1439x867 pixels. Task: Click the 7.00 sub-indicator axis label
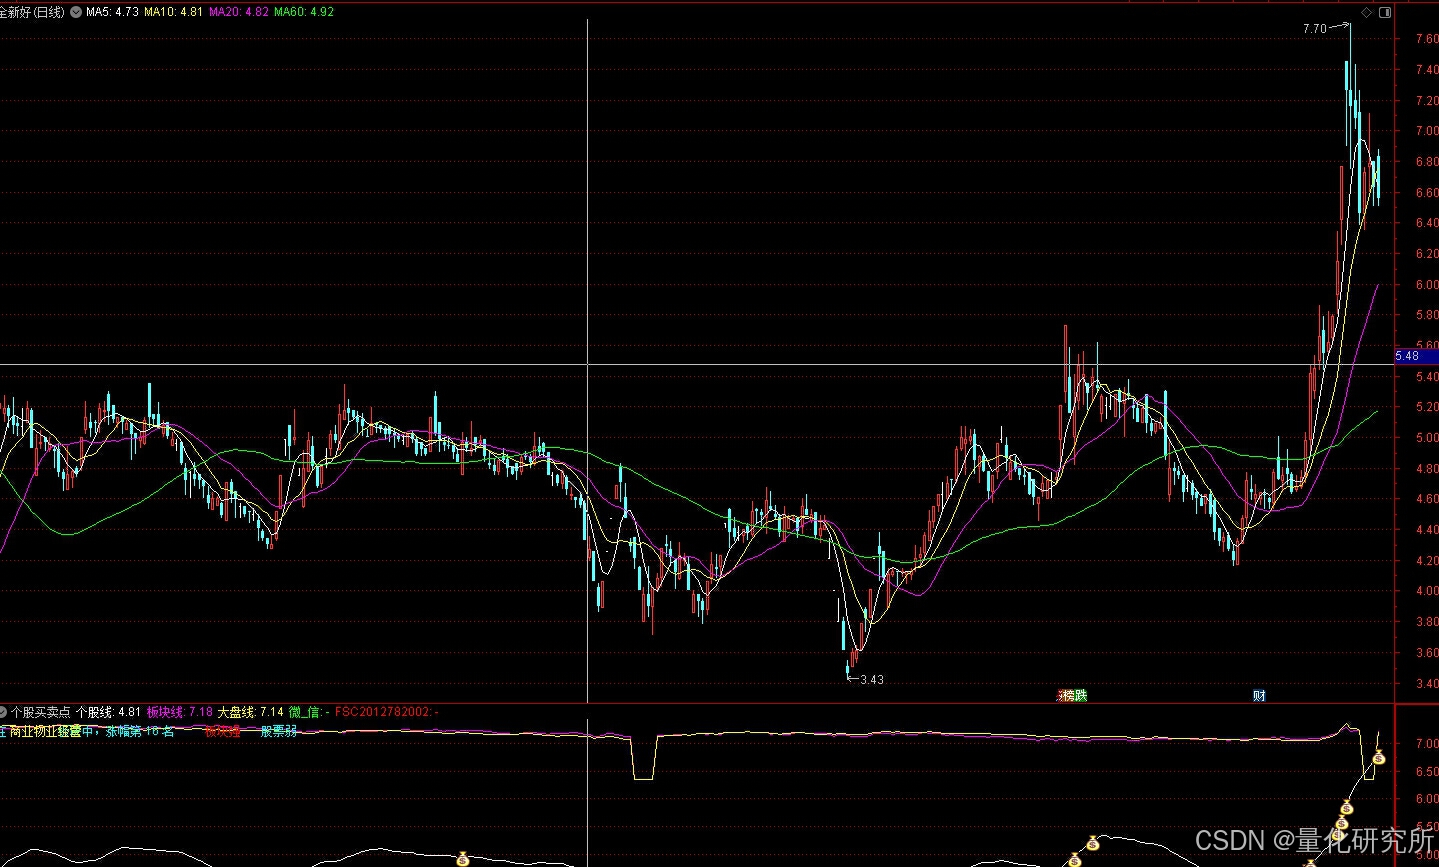[1427, 745]
